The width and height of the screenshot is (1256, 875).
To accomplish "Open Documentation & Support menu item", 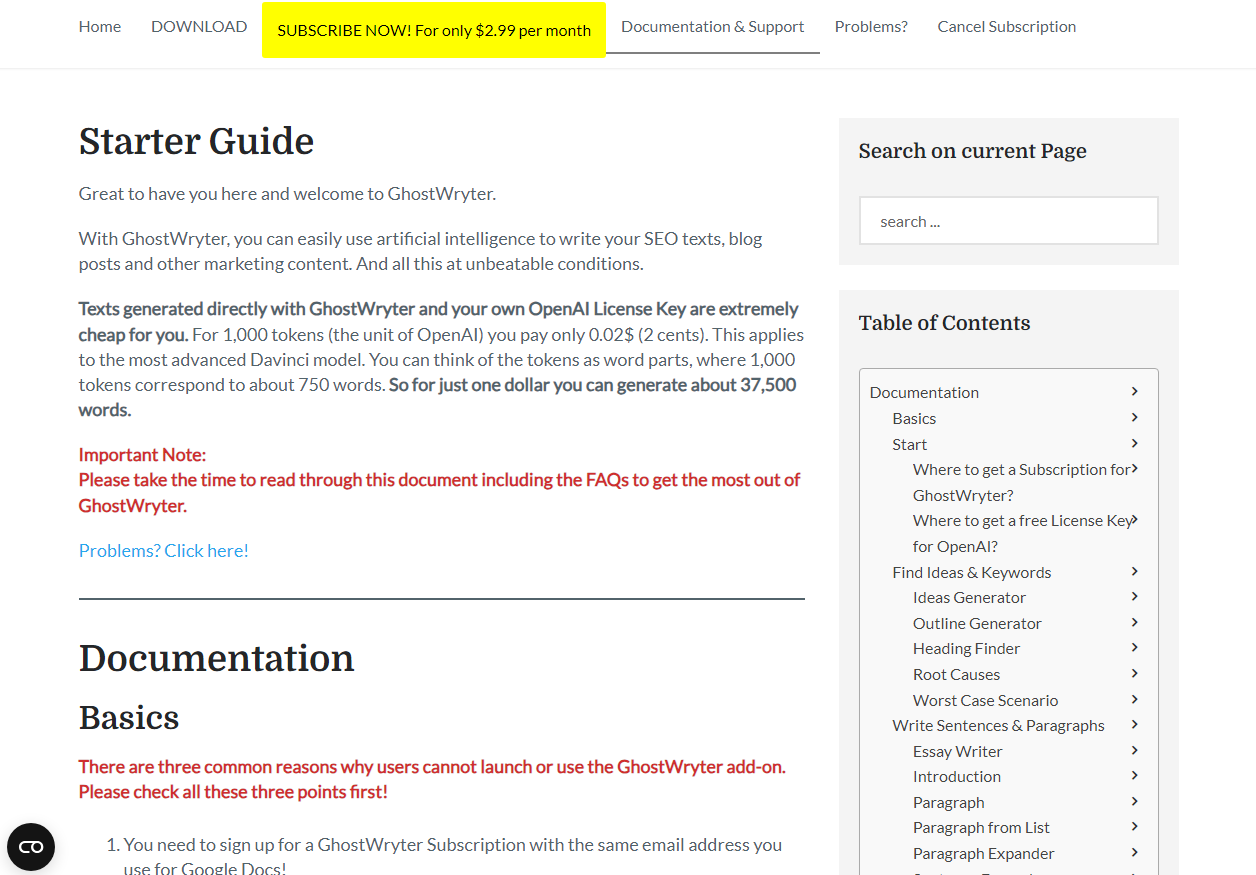I will [x=713, y=27].
